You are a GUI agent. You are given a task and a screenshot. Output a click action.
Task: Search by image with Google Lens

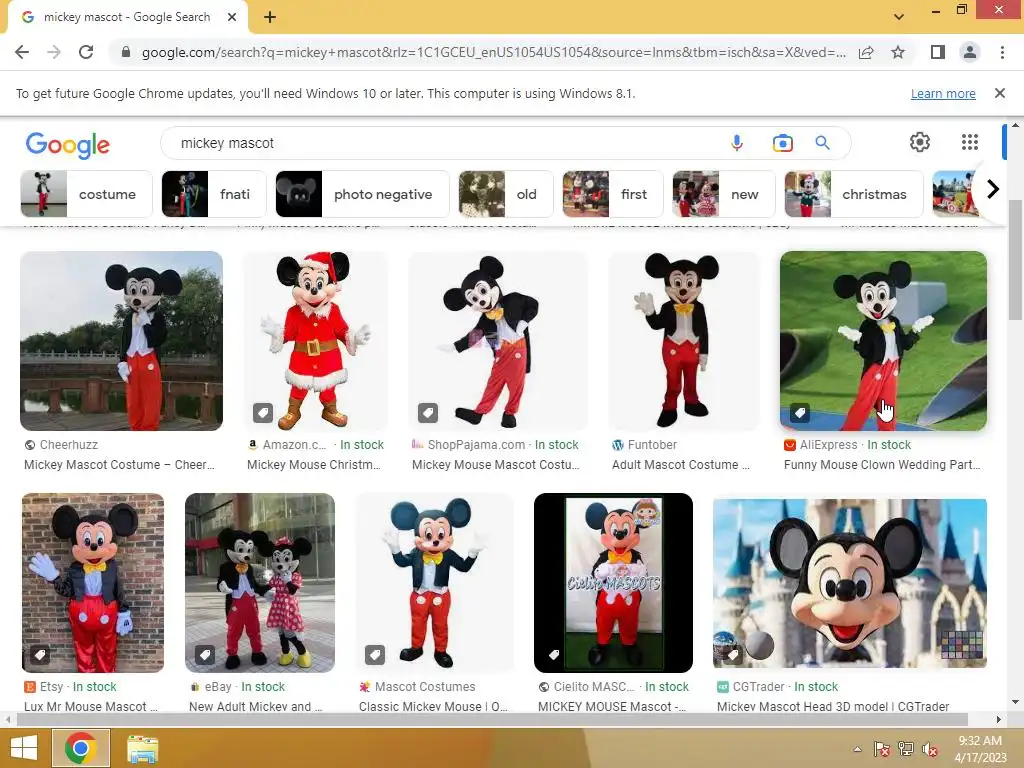point(782,143)
